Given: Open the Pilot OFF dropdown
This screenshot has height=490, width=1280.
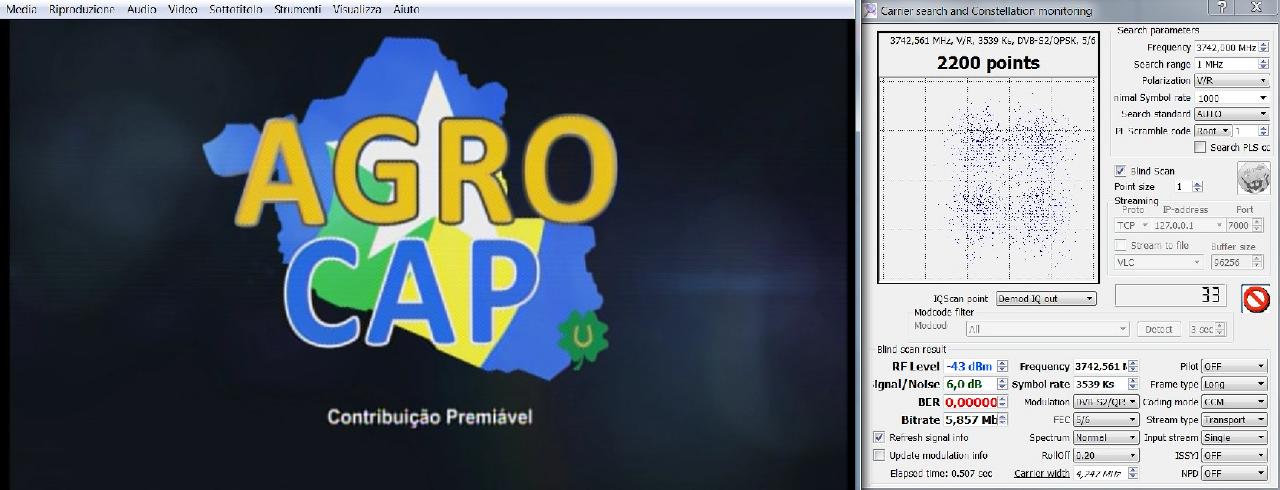Looking at the screenshot, I should (1234, 367).
